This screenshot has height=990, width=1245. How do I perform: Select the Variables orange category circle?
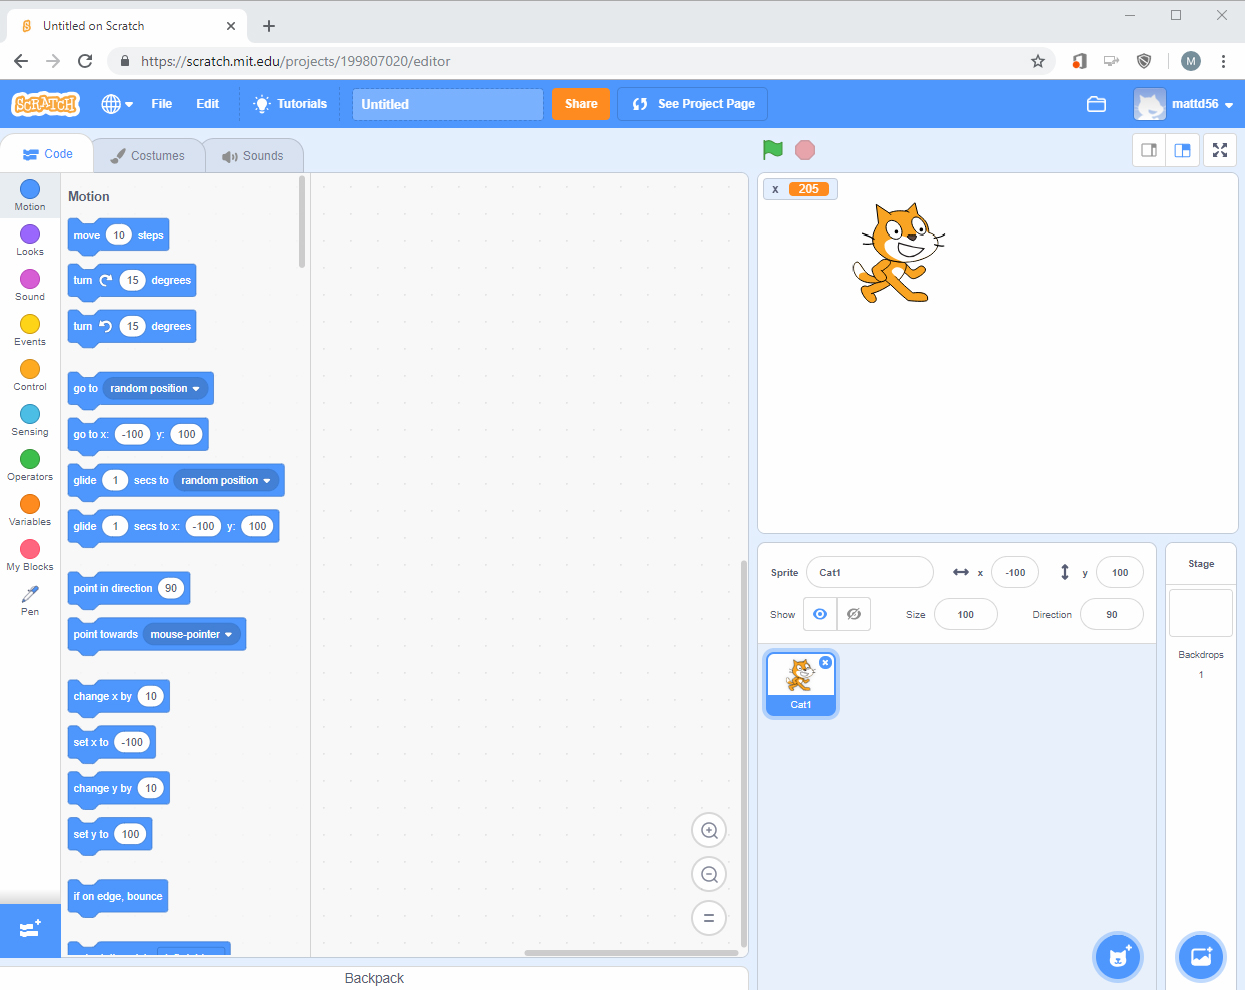pyautogui.click(x=30, y=504)
